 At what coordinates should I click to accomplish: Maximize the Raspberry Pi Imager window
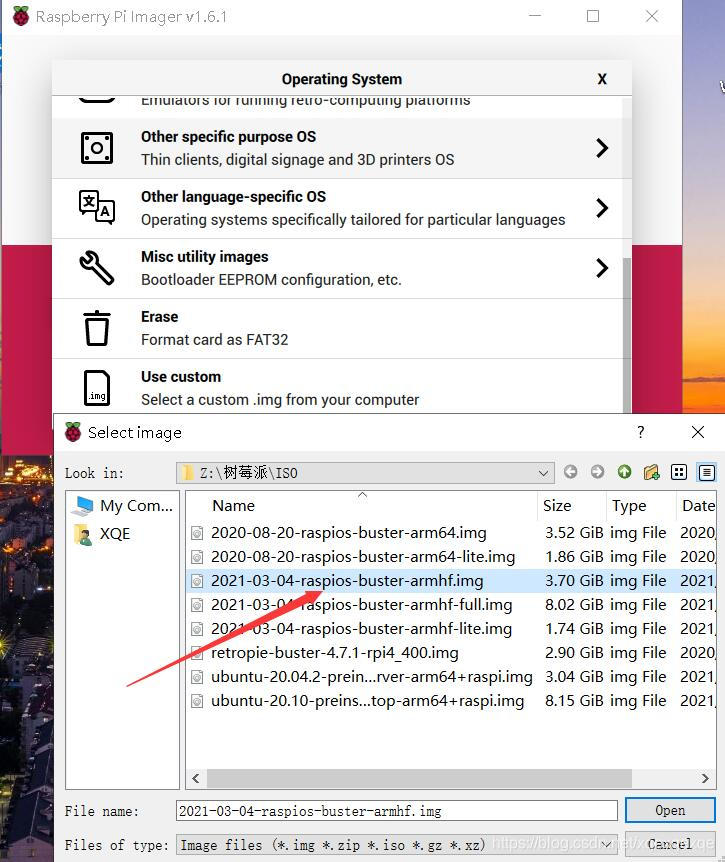[x=593, y=16]
